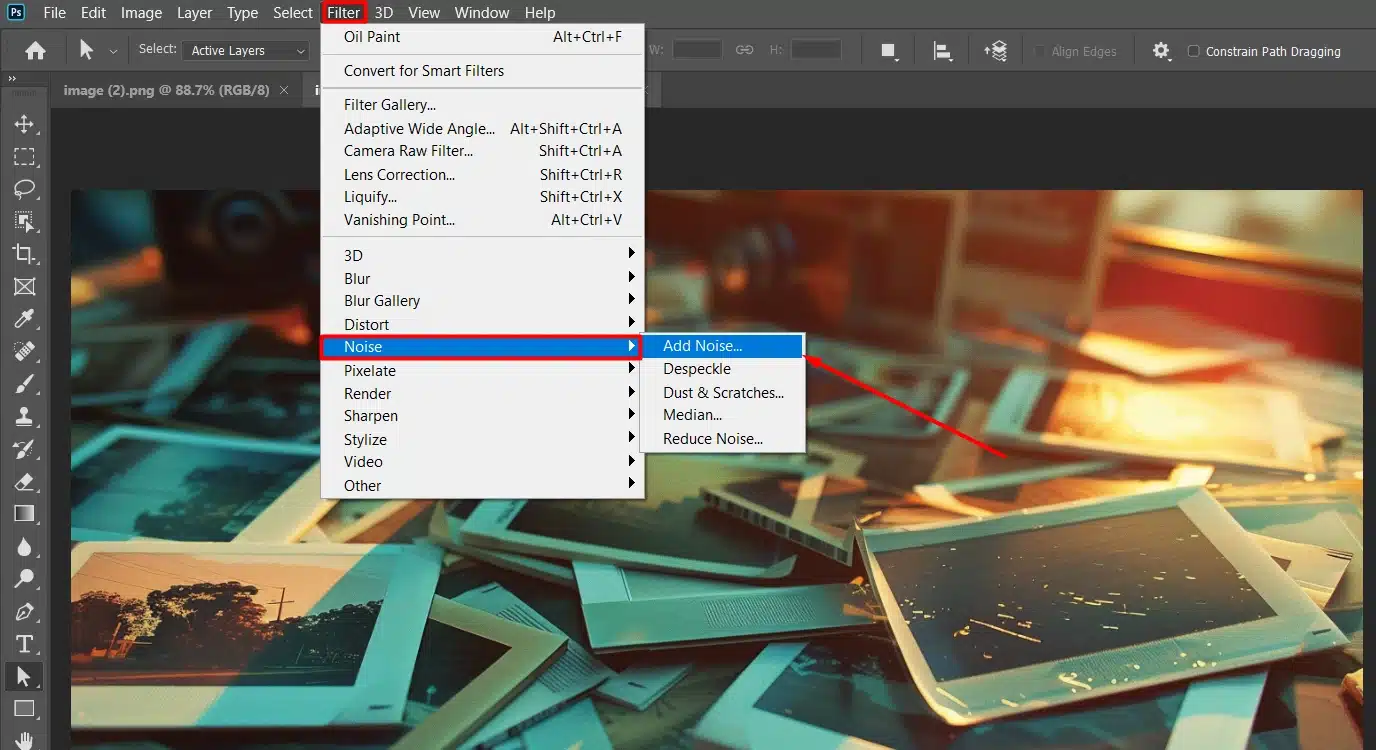Image resolution: width=1376 pixels, height=750 pixels.
Task: Select the Spot Healing Brush tool
Action: point(24,352)
